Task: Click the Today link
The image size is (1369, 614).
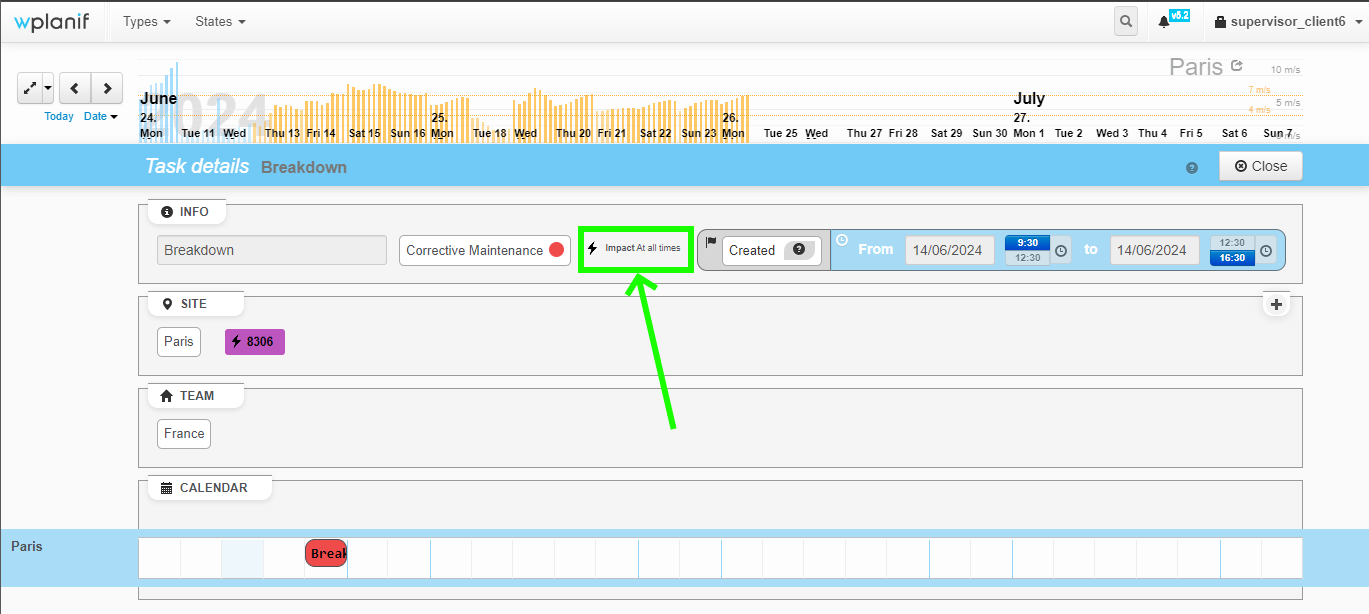Action: (58, 116)
